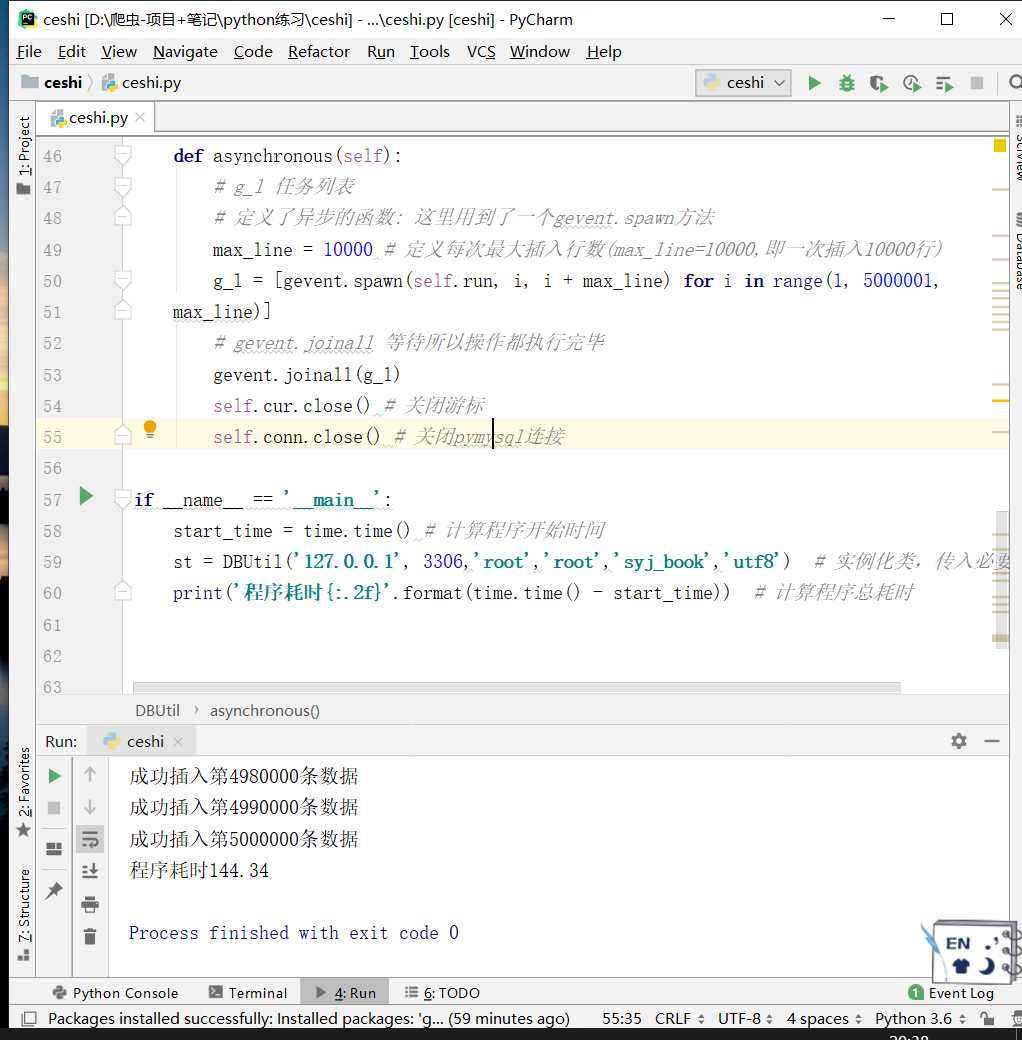Toggle the Project tool window
Viewport: 1022px width, 1040px height.
click(24, 155)
